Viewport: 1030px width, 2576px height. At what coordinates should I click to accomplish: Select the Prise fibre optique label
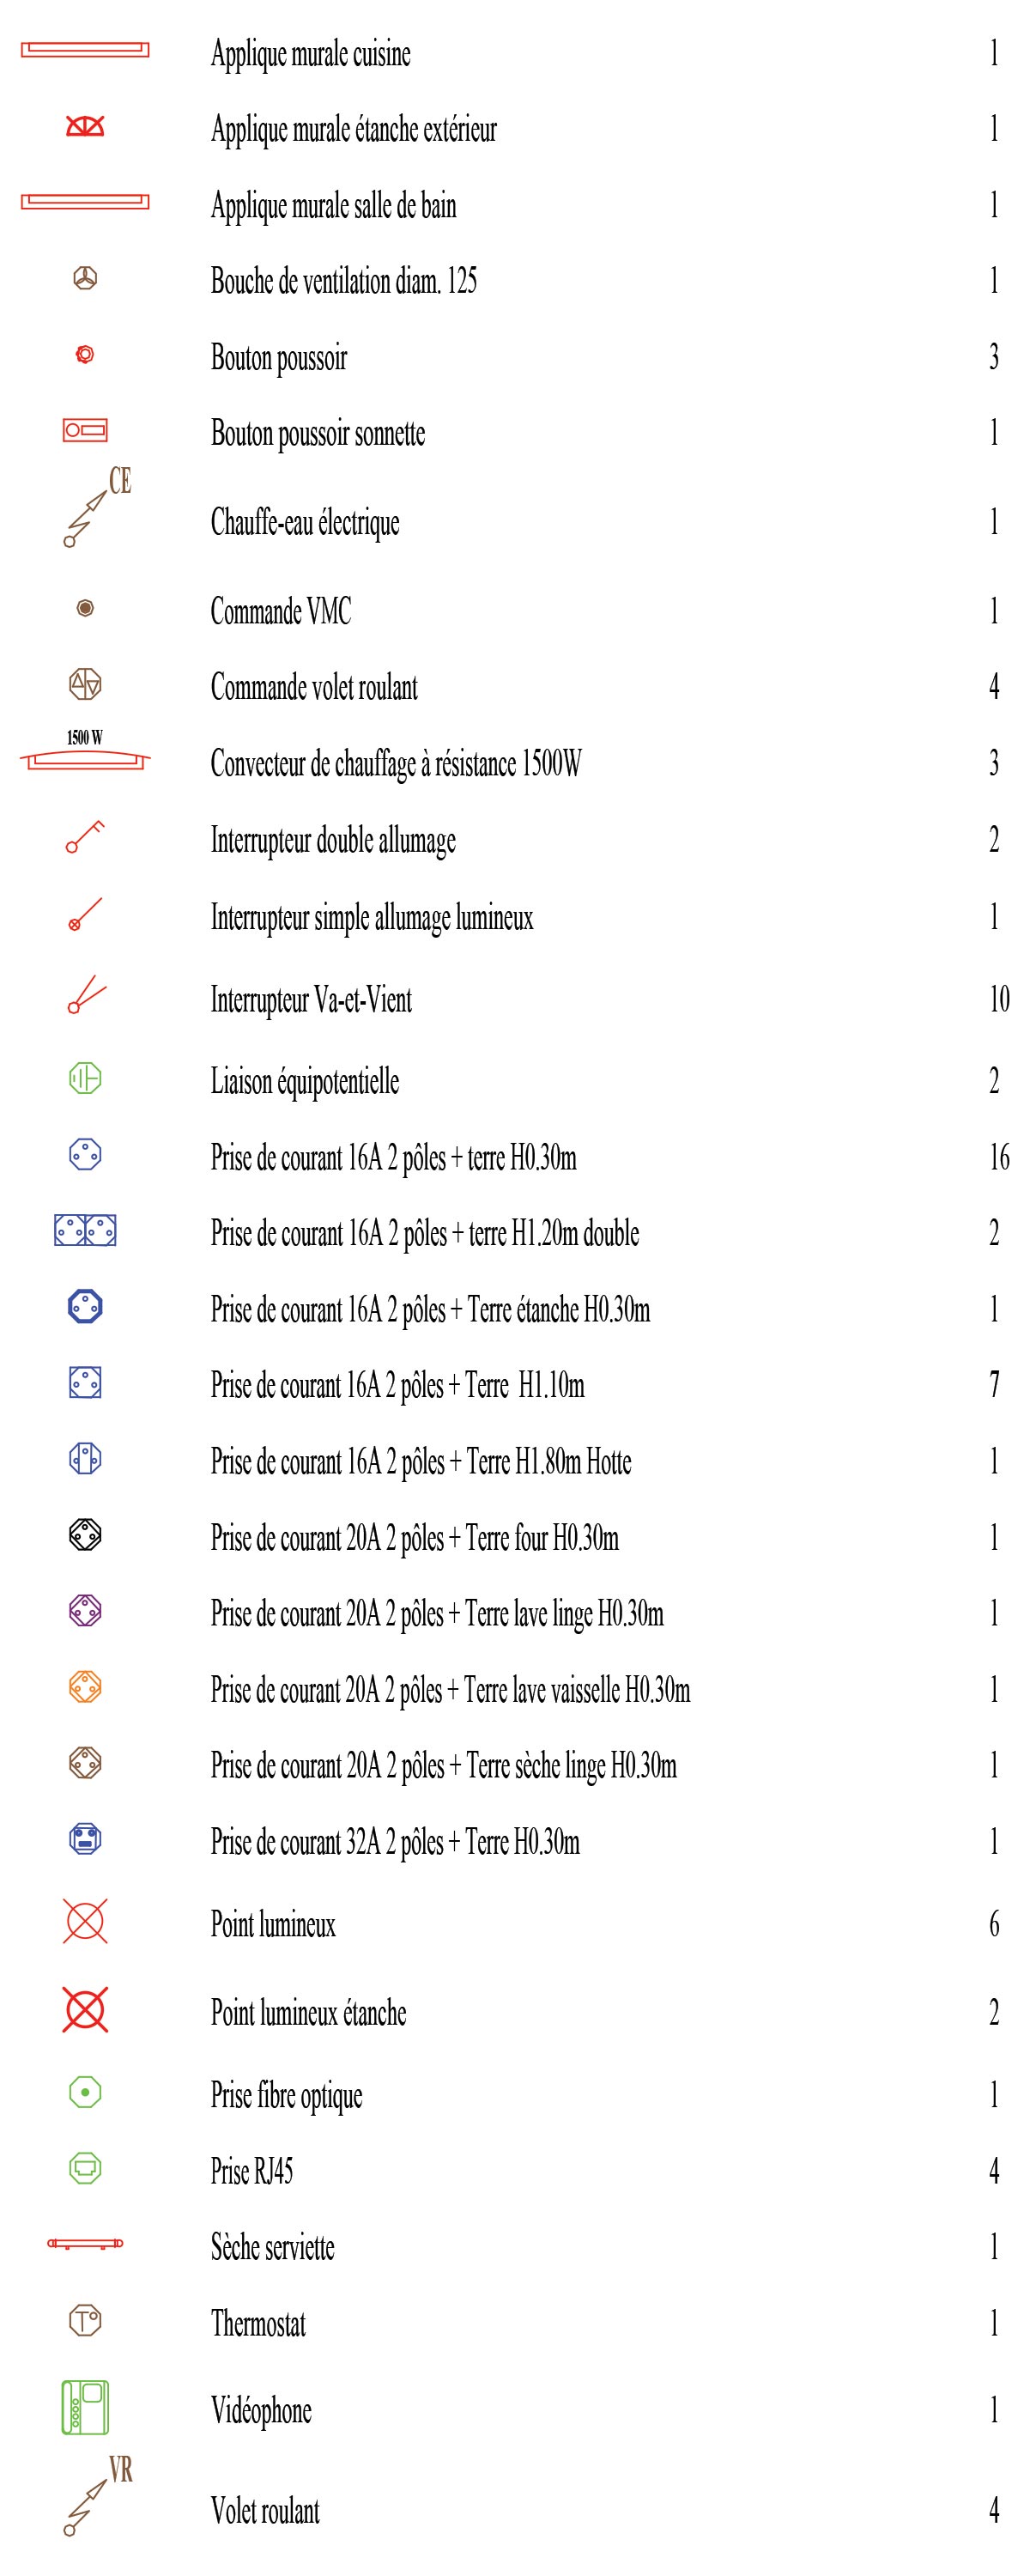pos(286,2095)
